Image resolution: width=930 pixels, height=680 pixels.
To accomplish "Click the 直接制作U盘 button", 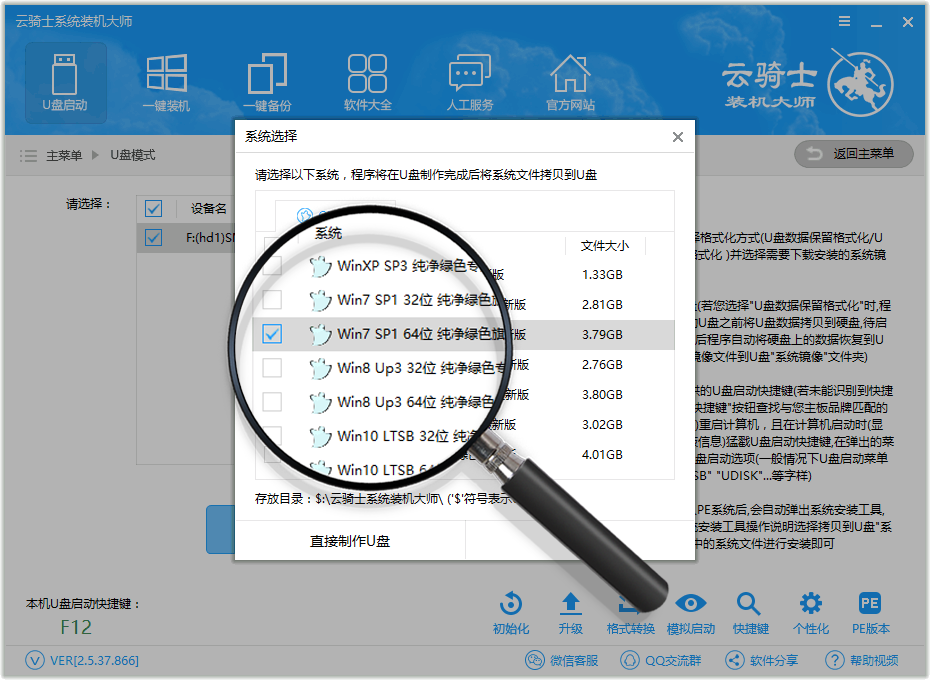I will 350,541.
